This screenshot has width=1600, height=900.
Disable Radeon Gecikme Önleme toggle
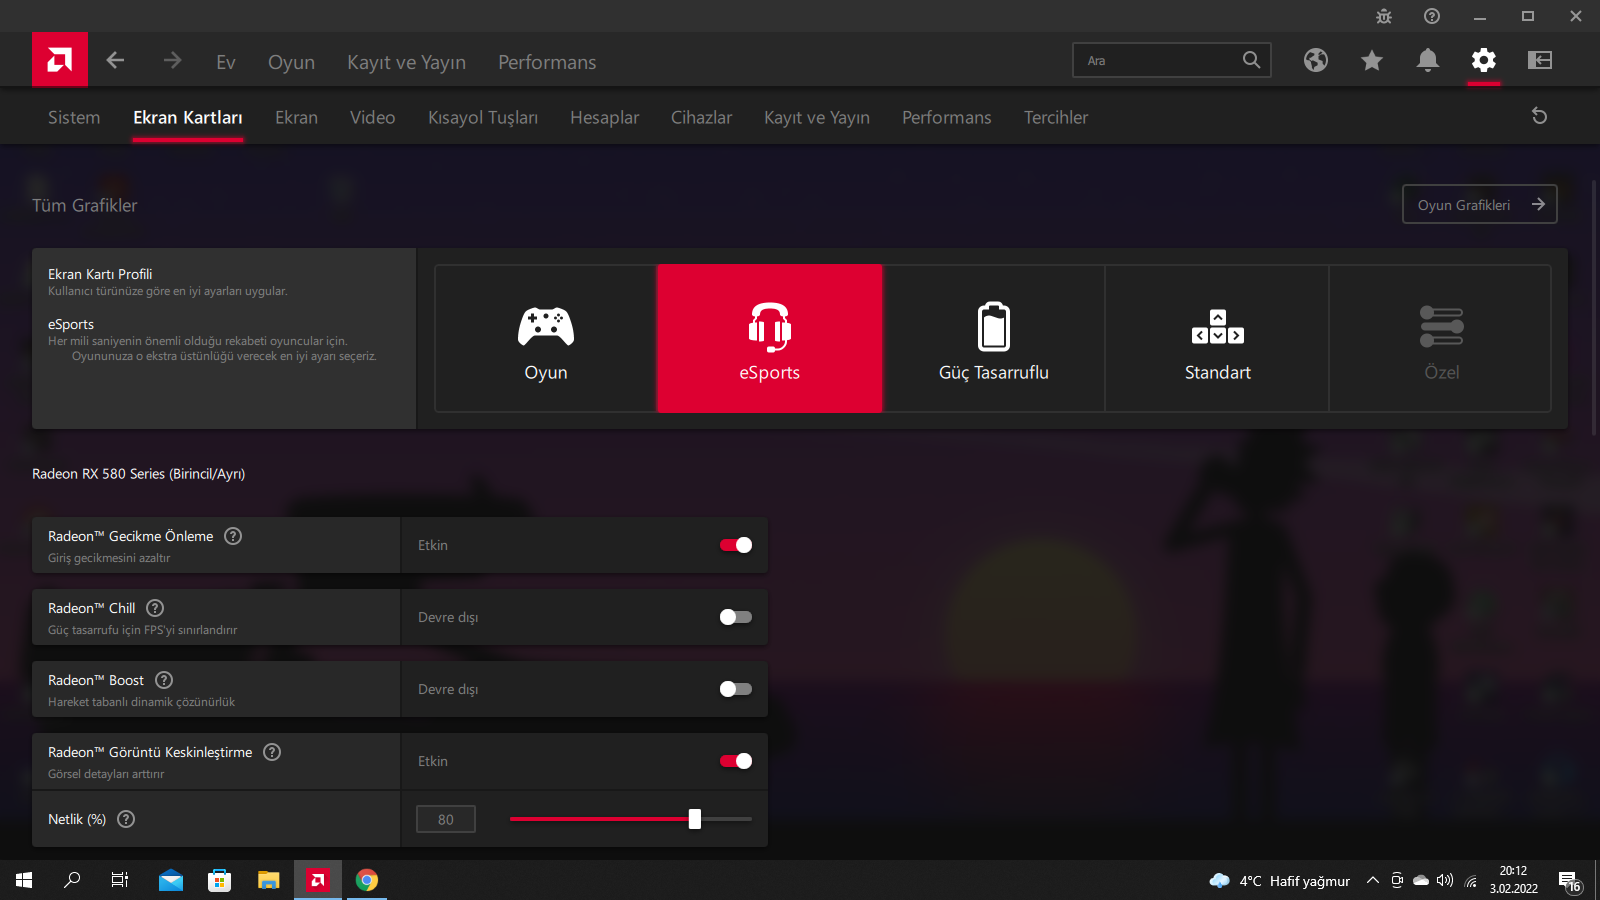point(736,545)
